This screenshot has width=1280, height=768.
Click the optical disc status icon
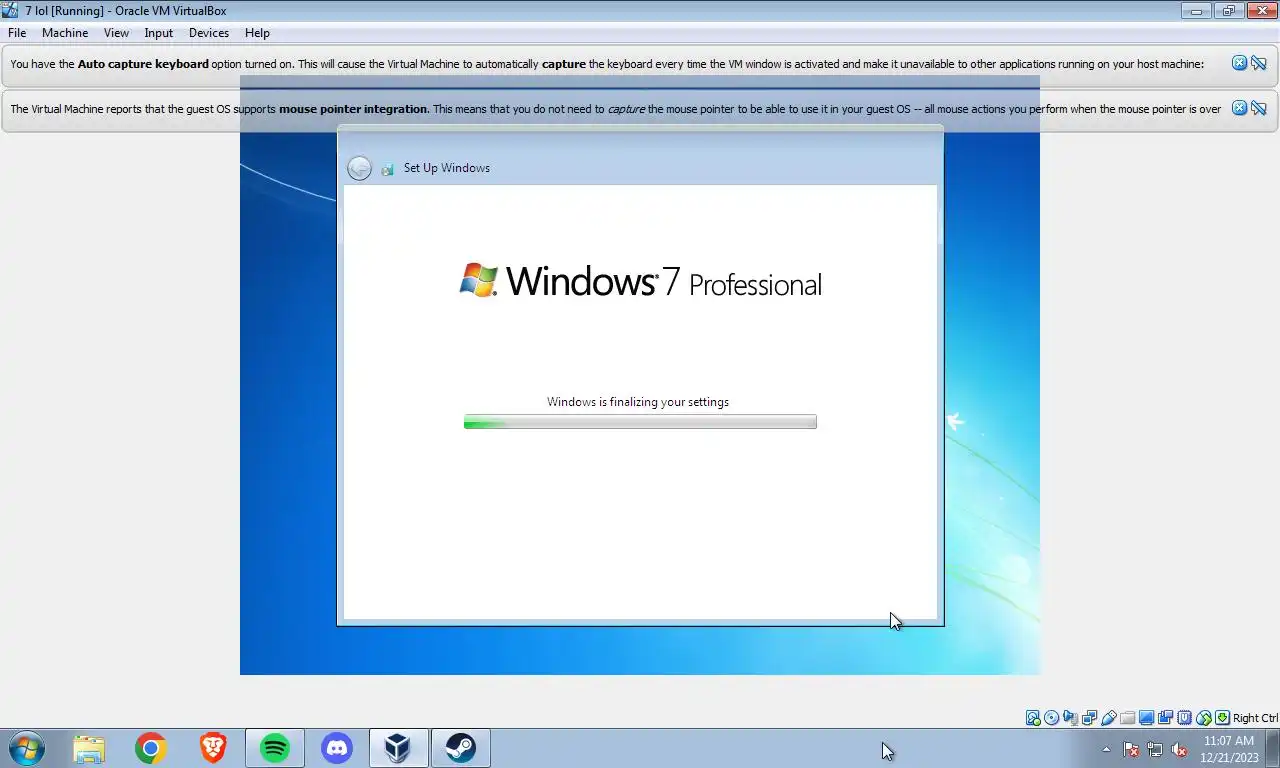[1051, 718]
